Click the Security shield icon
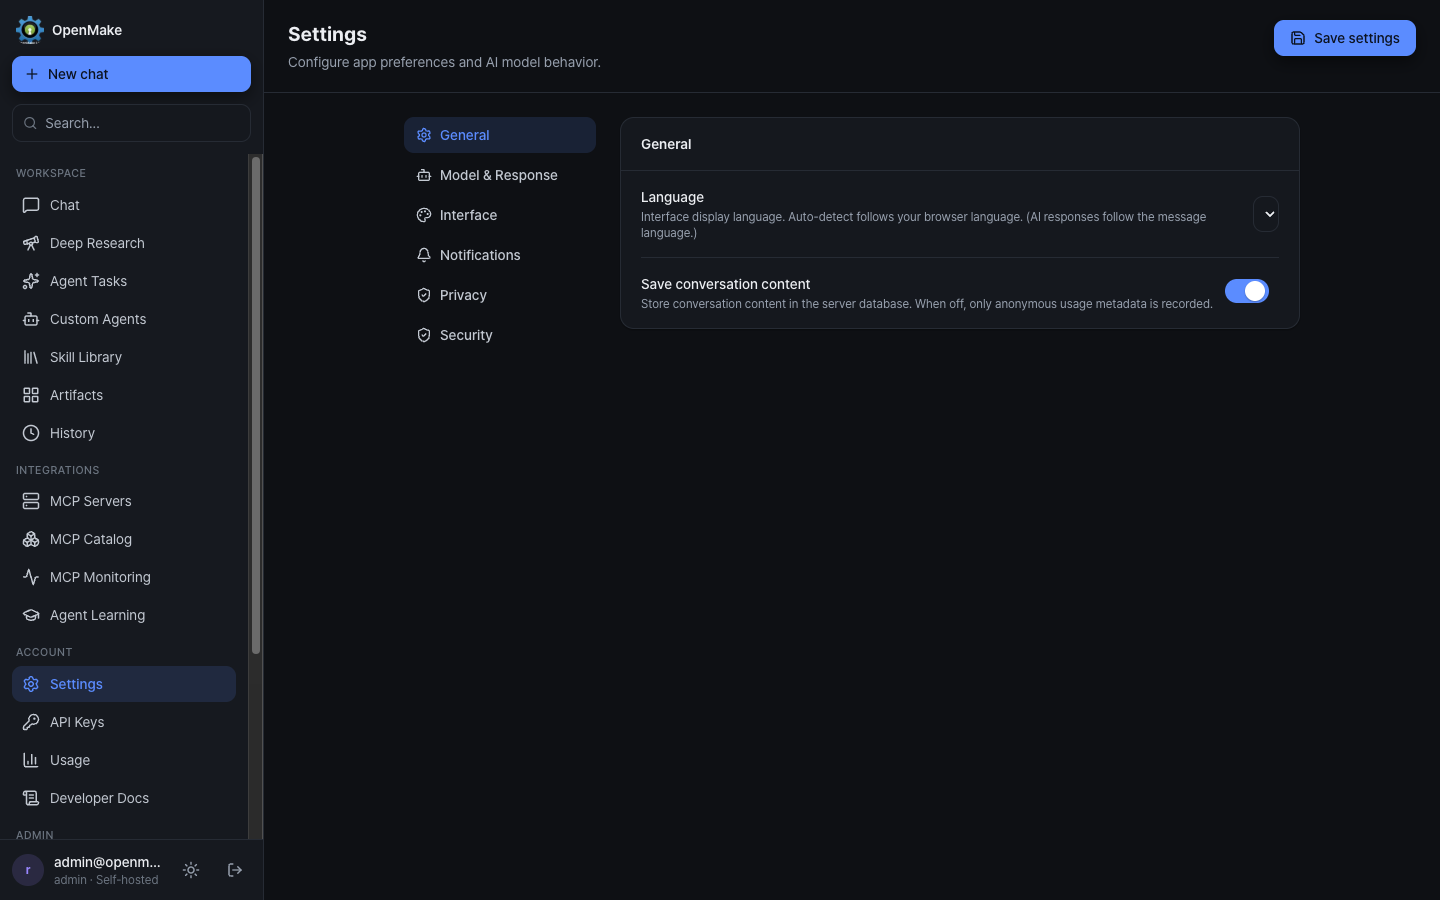This screenshot has width=1440, height=900. tap(424, 335)
